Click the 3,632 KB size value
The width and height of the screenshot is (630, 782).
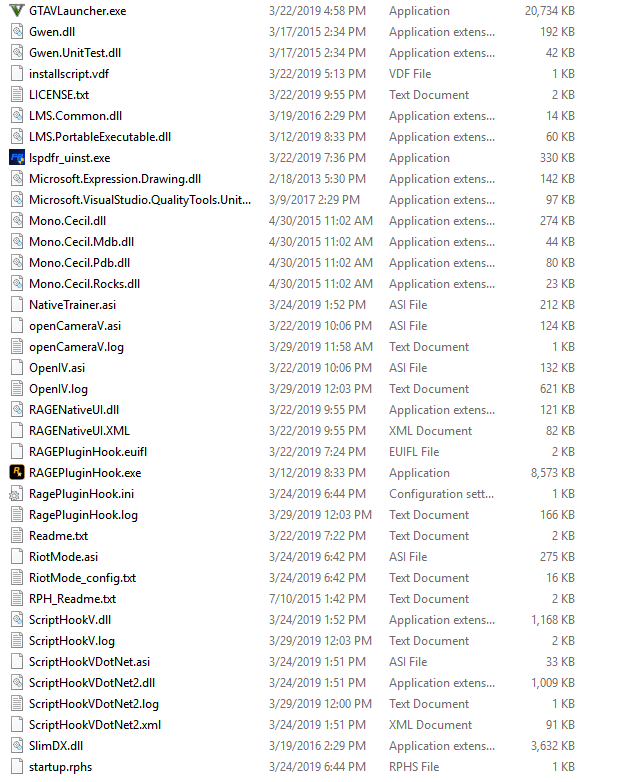click(x=553, y=746)
